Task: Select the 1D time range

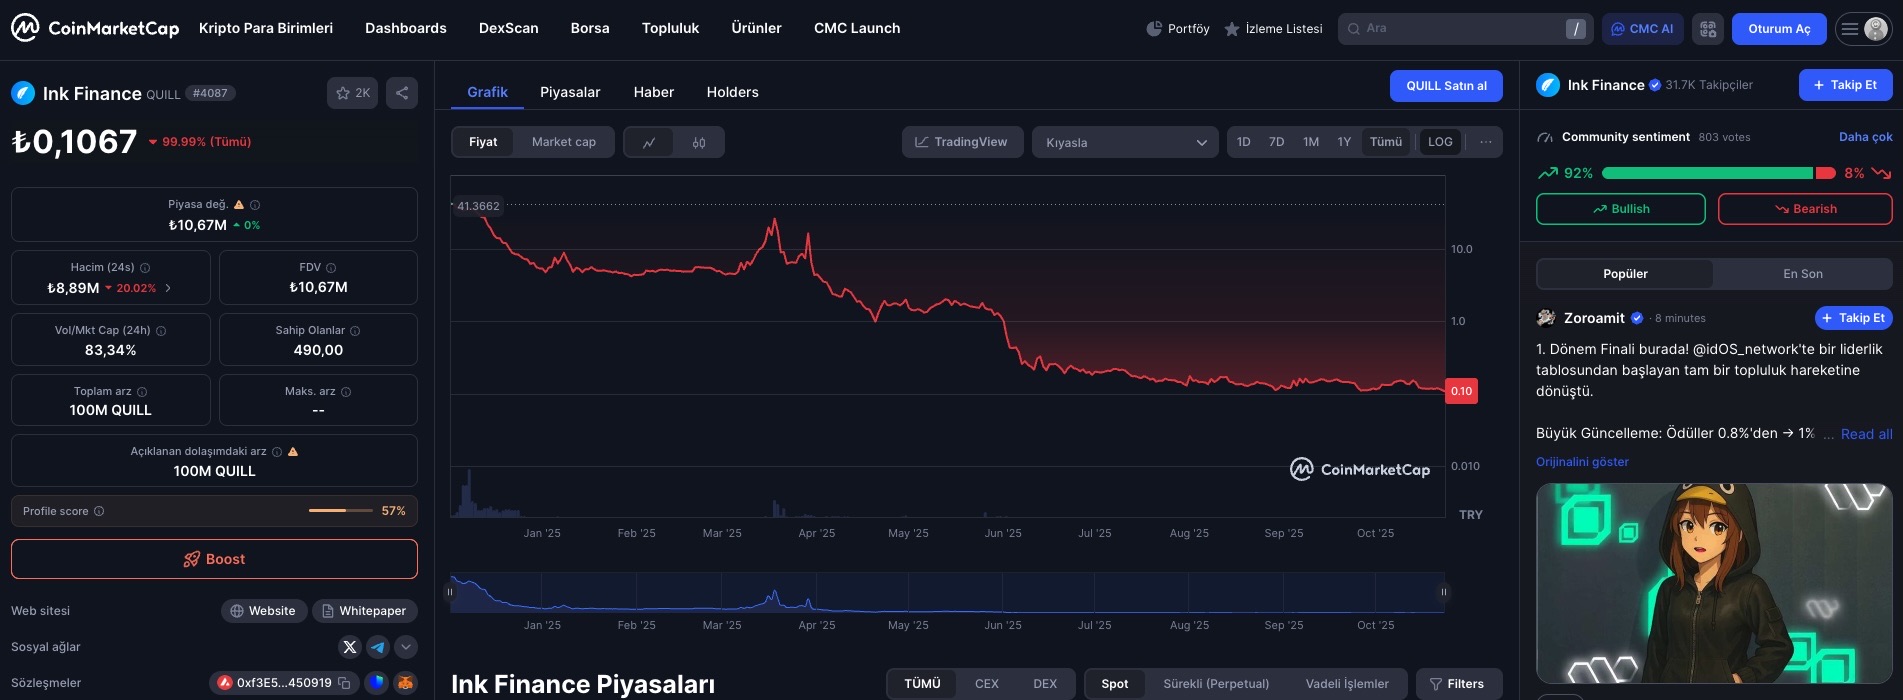Action: tap(1244, 142)
